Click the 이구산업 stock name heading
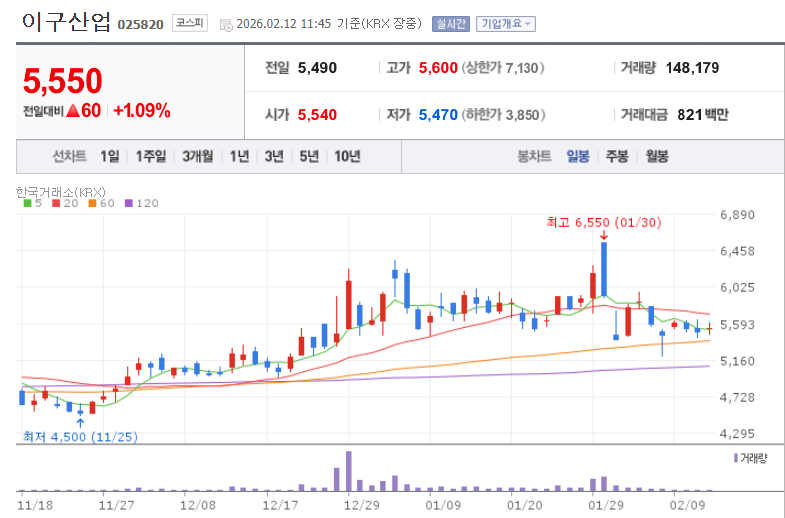785x518 pixels. 66,22
